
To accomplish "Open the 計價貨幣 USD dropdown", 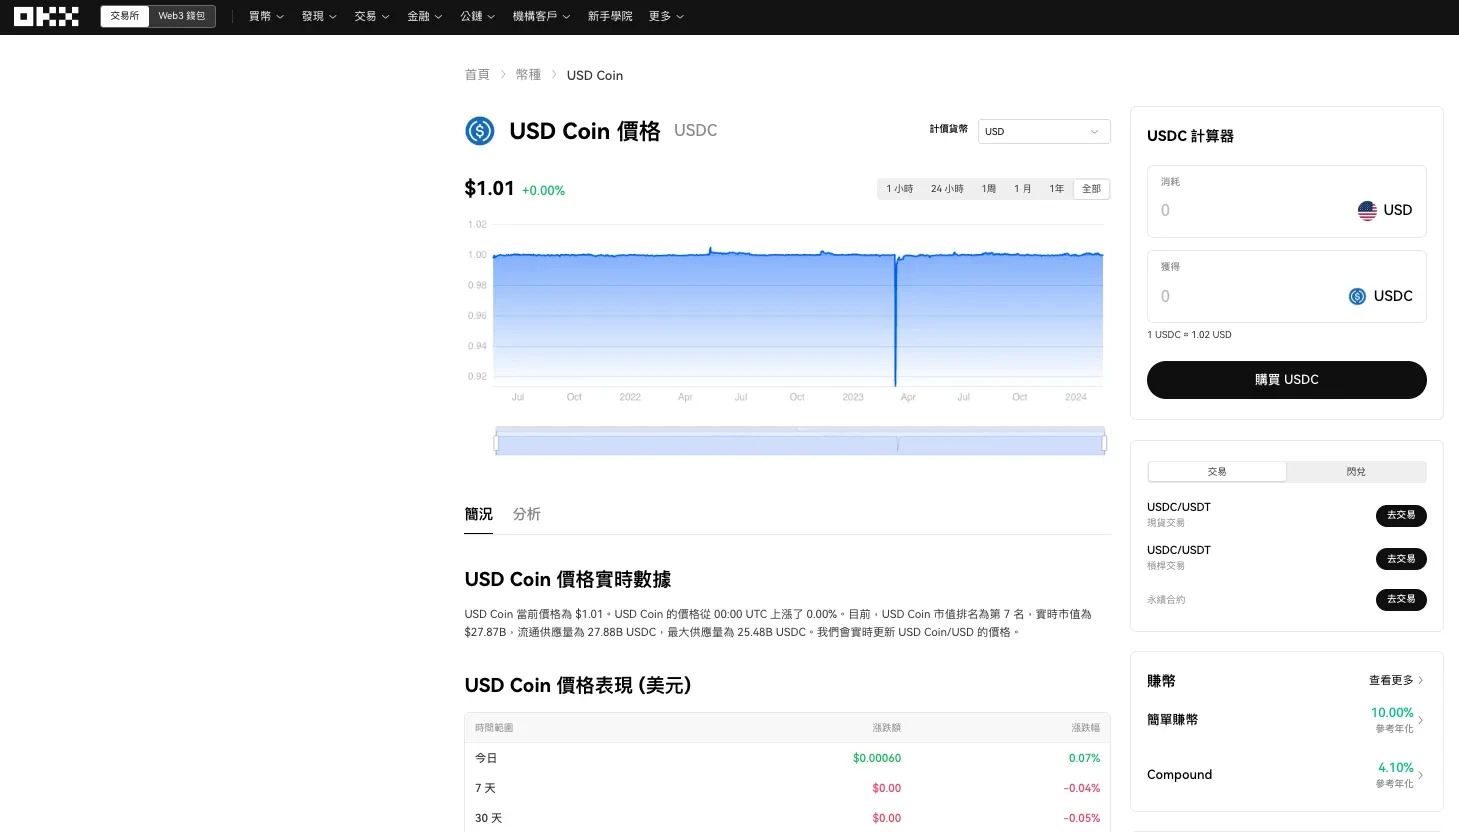I will coord(1044,131).
